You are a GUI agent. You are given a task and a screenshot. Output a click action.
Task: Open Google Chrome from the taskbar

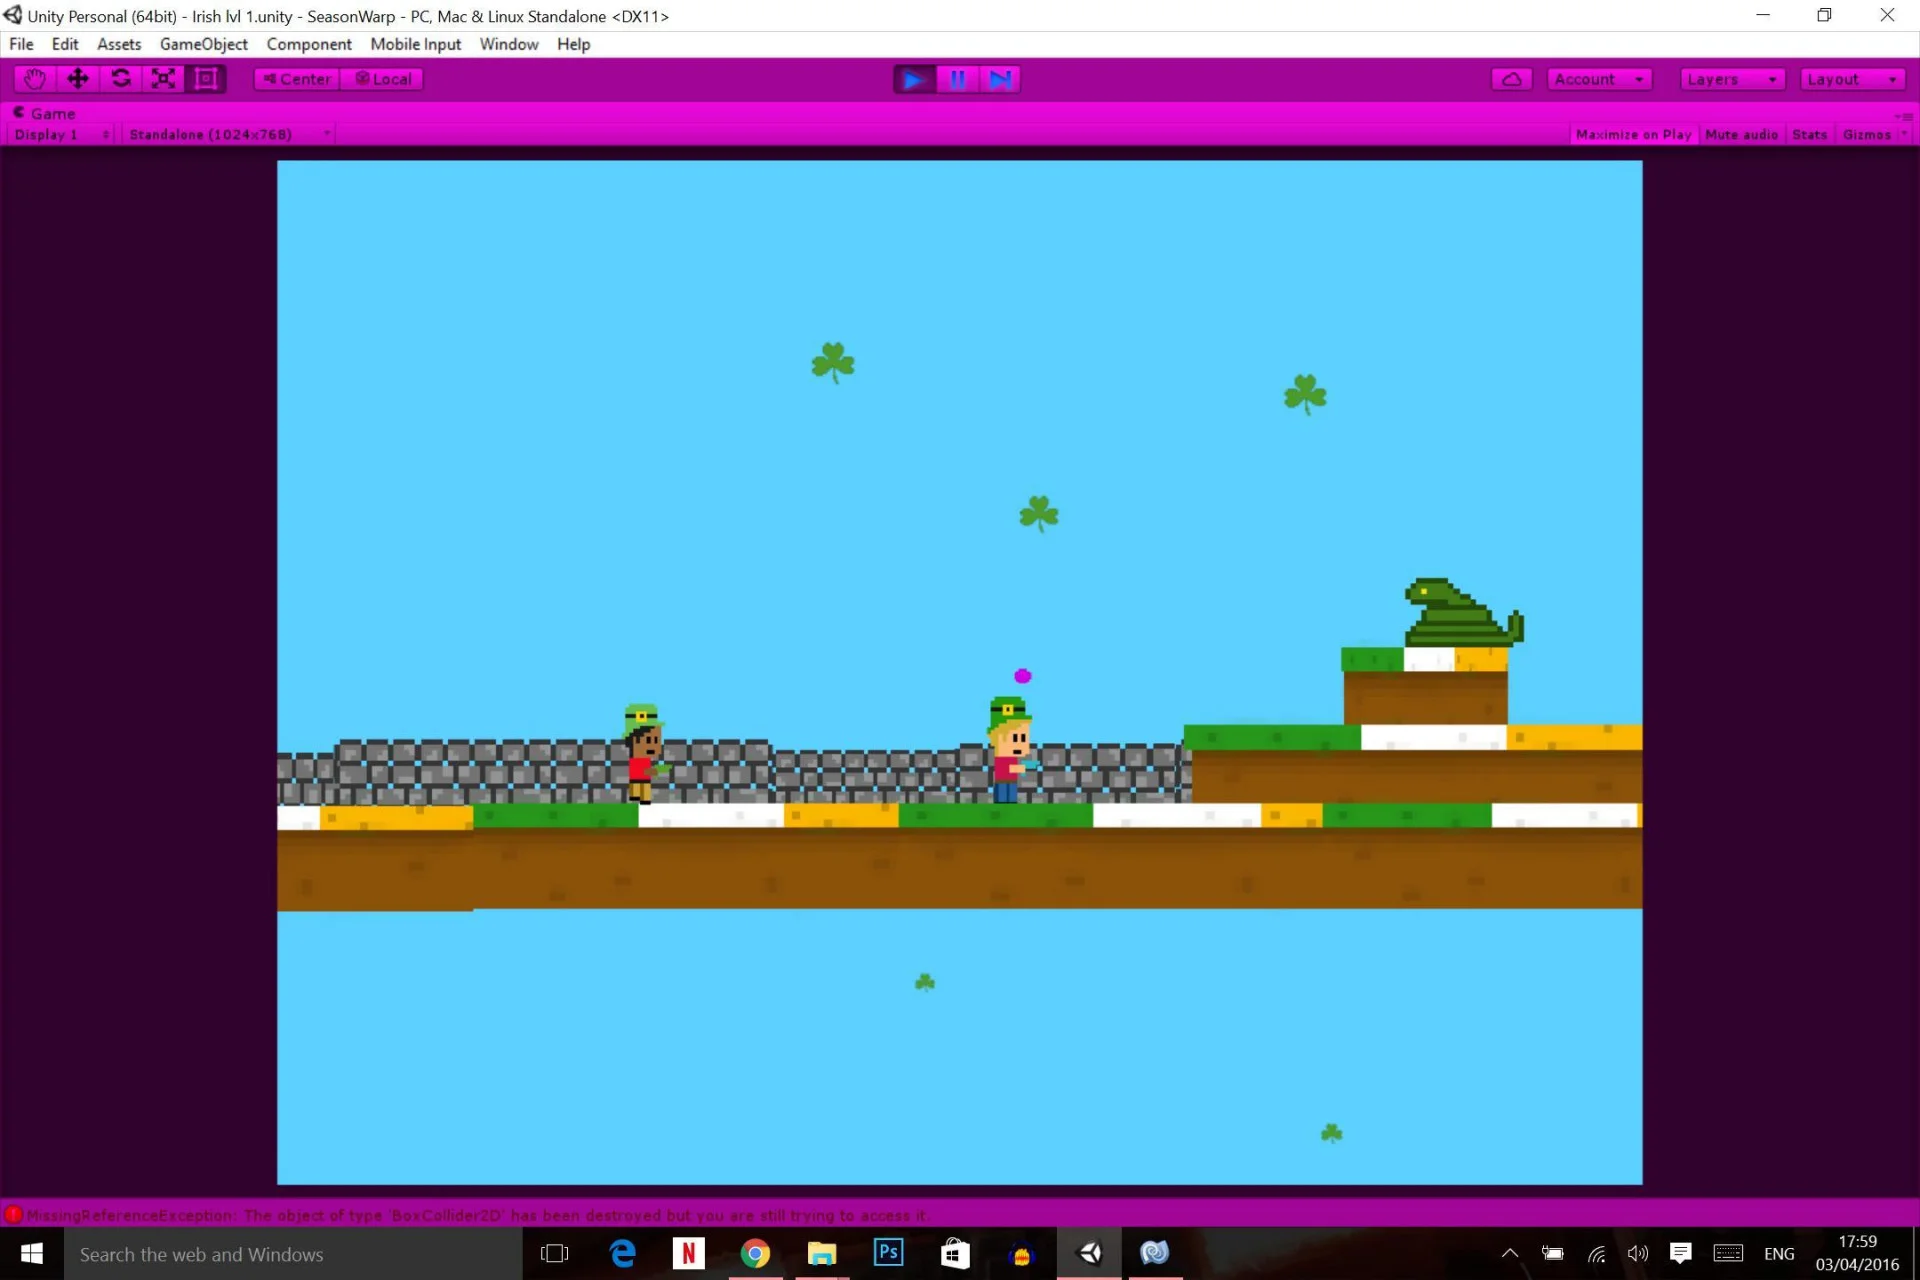click(x=755, y=1254)
